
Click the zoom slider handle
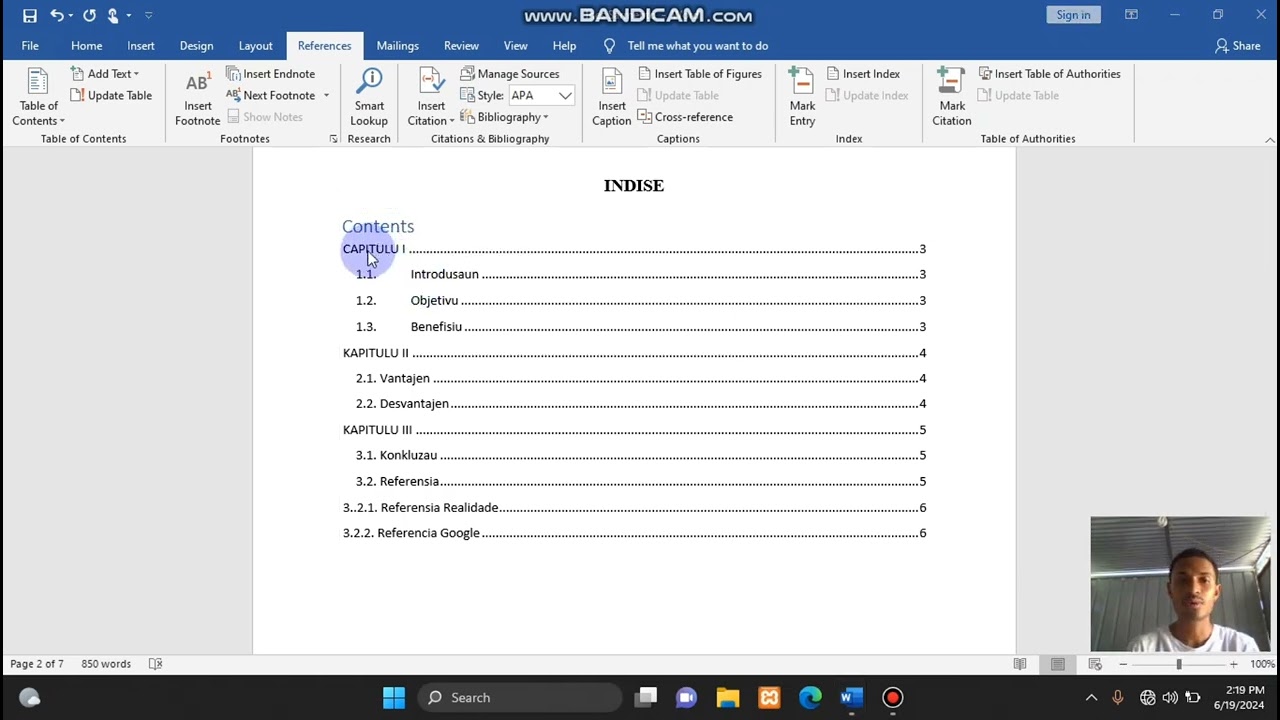coord(1178,664)
